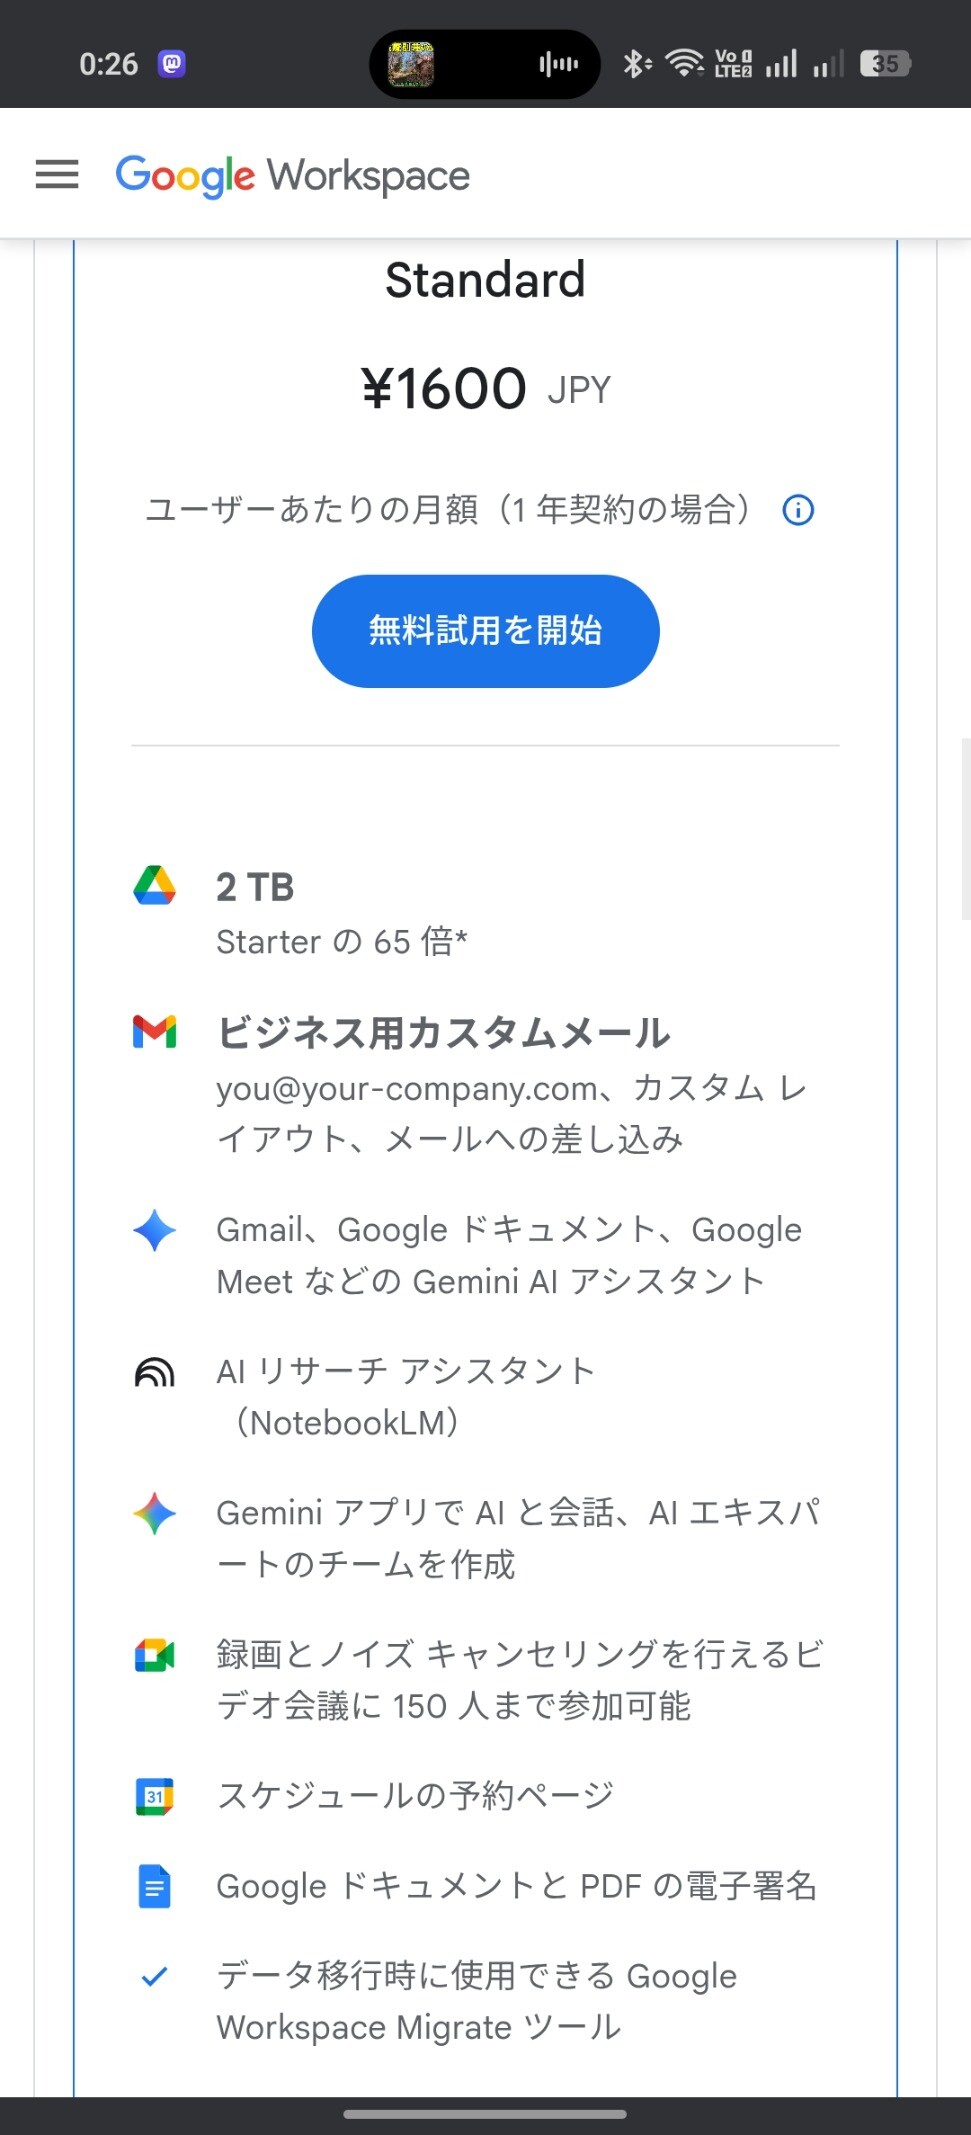Tap the audio waveform indicator in status pill
971x2135 pixels.
tap(558, 64)
